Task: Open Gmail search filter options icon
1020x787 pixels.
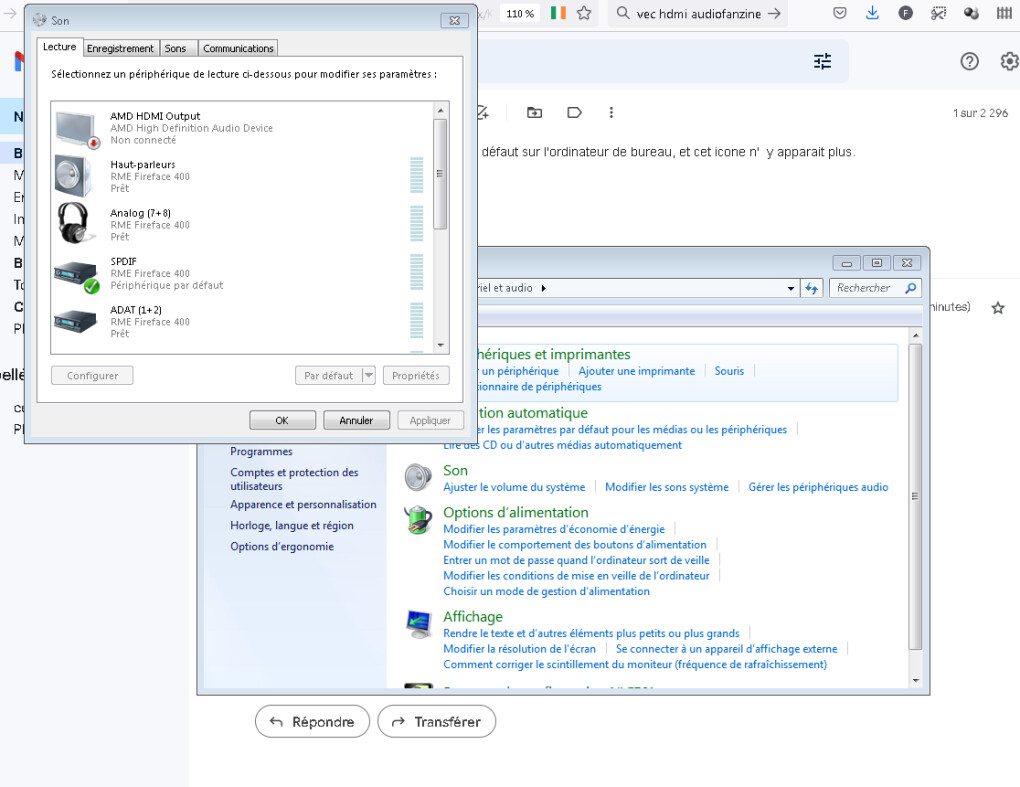Action: pyautogui.click(x=822, y=61)
